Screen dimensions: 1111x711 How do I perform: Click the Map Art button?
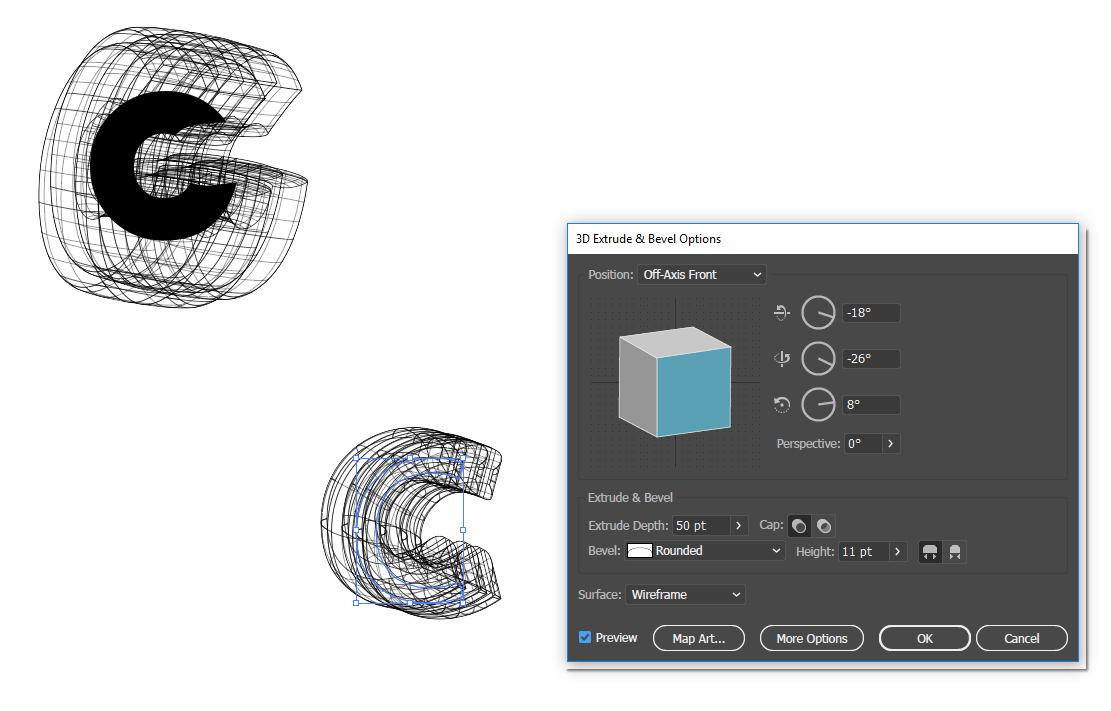698,638
